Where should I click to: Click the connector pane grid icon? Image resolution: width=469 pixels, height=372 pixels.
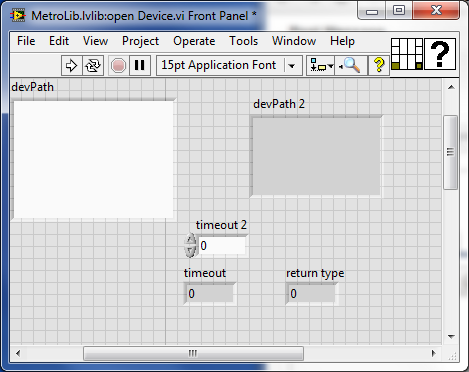point(407,54)
